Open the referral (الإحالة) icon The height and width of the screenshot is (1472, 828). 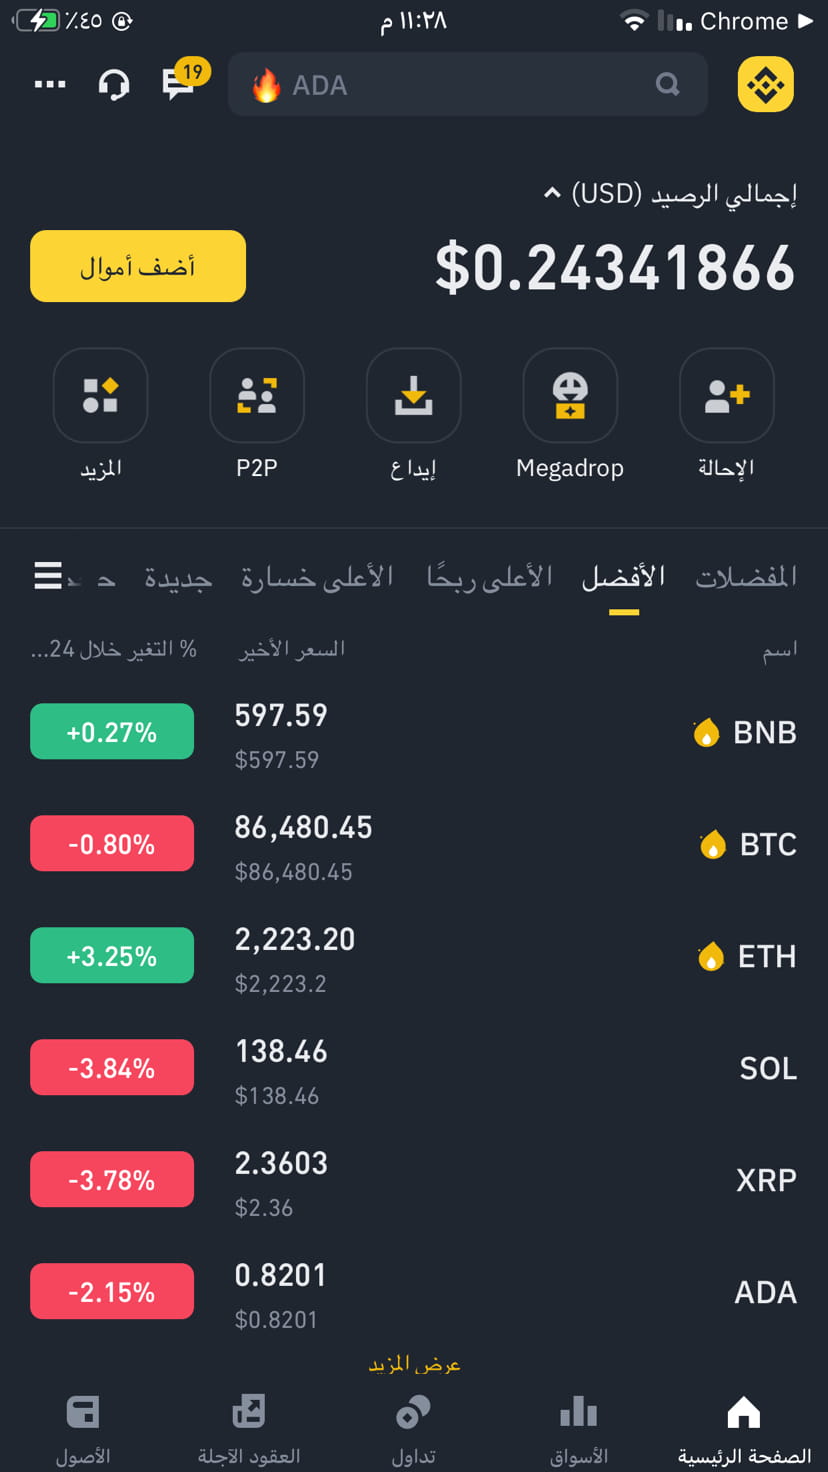tap(726, 395)
